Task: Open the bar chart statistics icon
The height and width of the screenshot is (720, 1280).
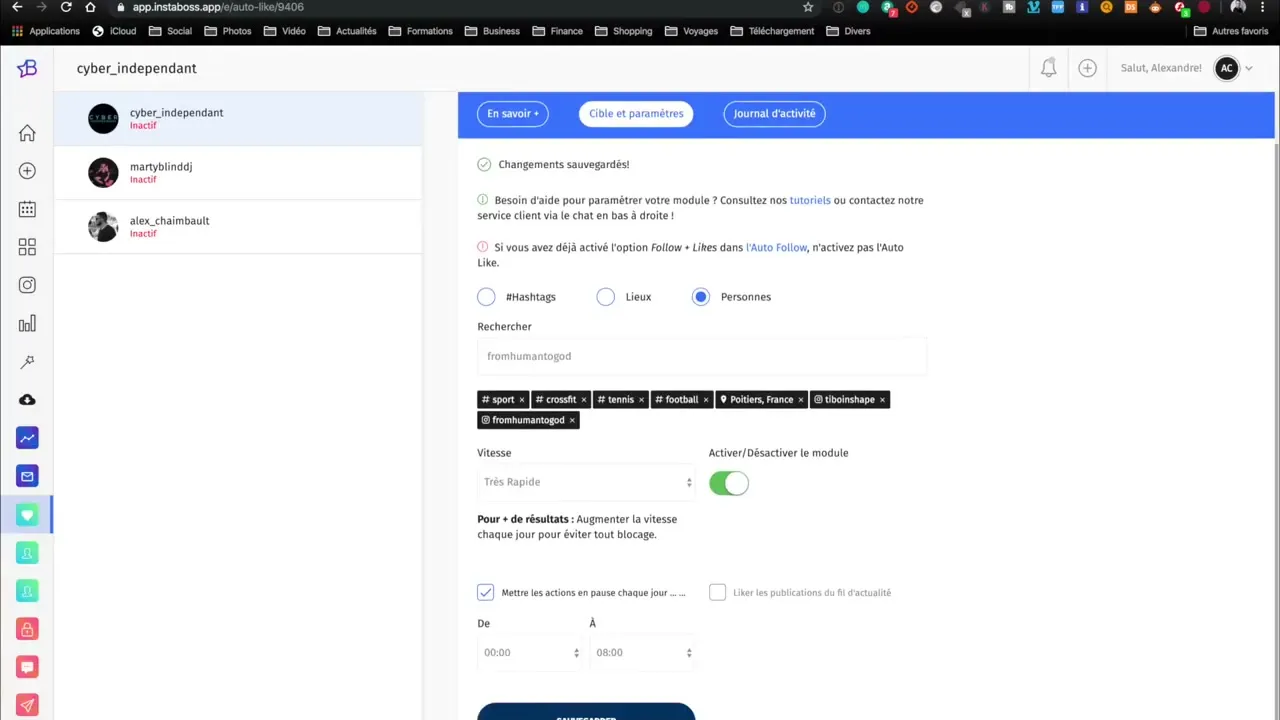Action: (x=27, y=323)
